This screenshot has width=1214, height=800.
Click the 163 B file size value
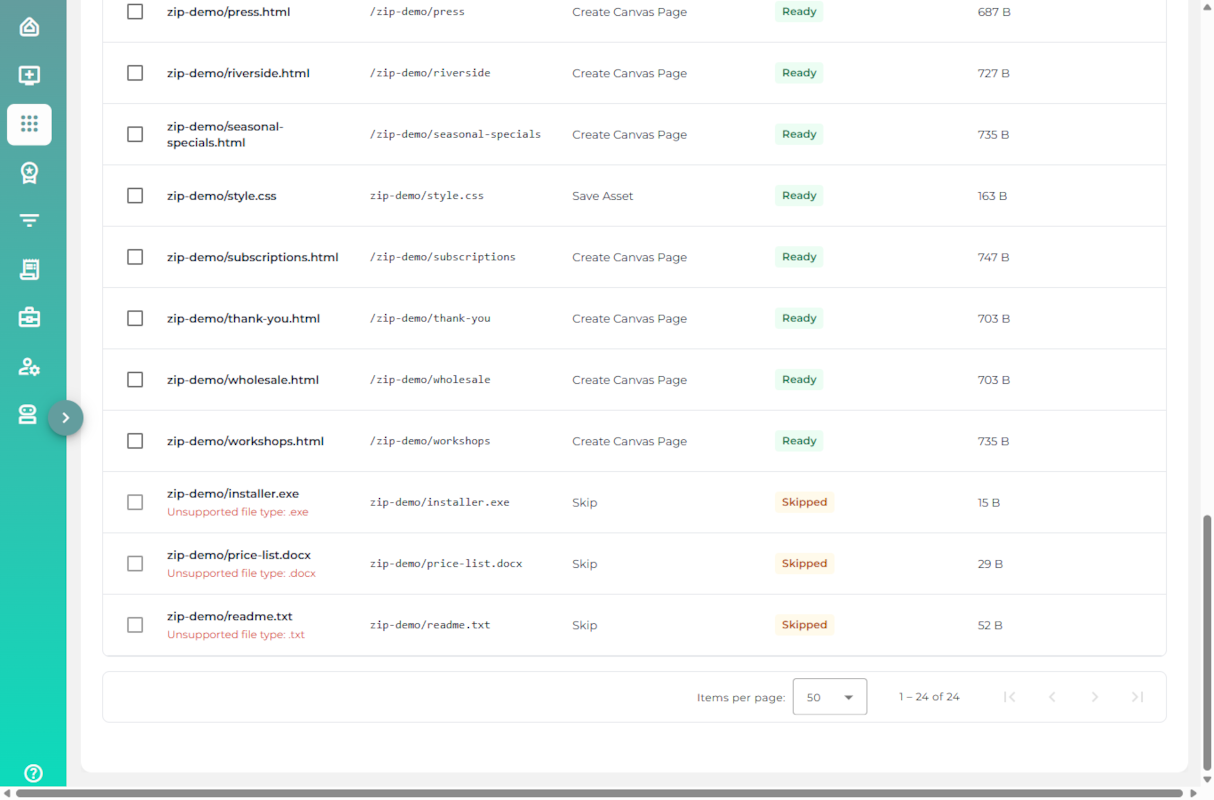click(993, 196)
